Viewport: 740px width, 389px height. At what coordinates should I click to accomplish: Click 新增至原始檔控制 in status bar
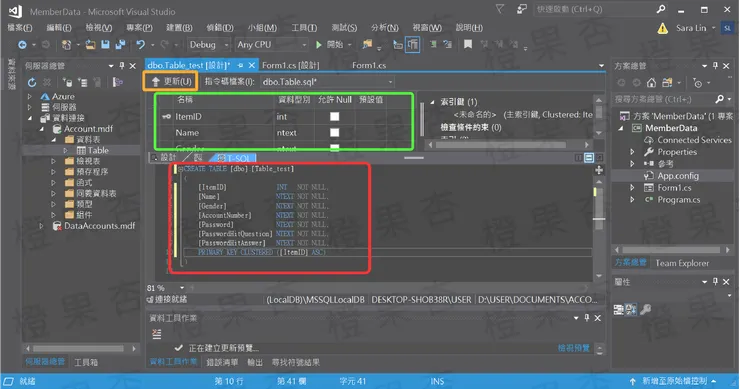click(674, 381)
